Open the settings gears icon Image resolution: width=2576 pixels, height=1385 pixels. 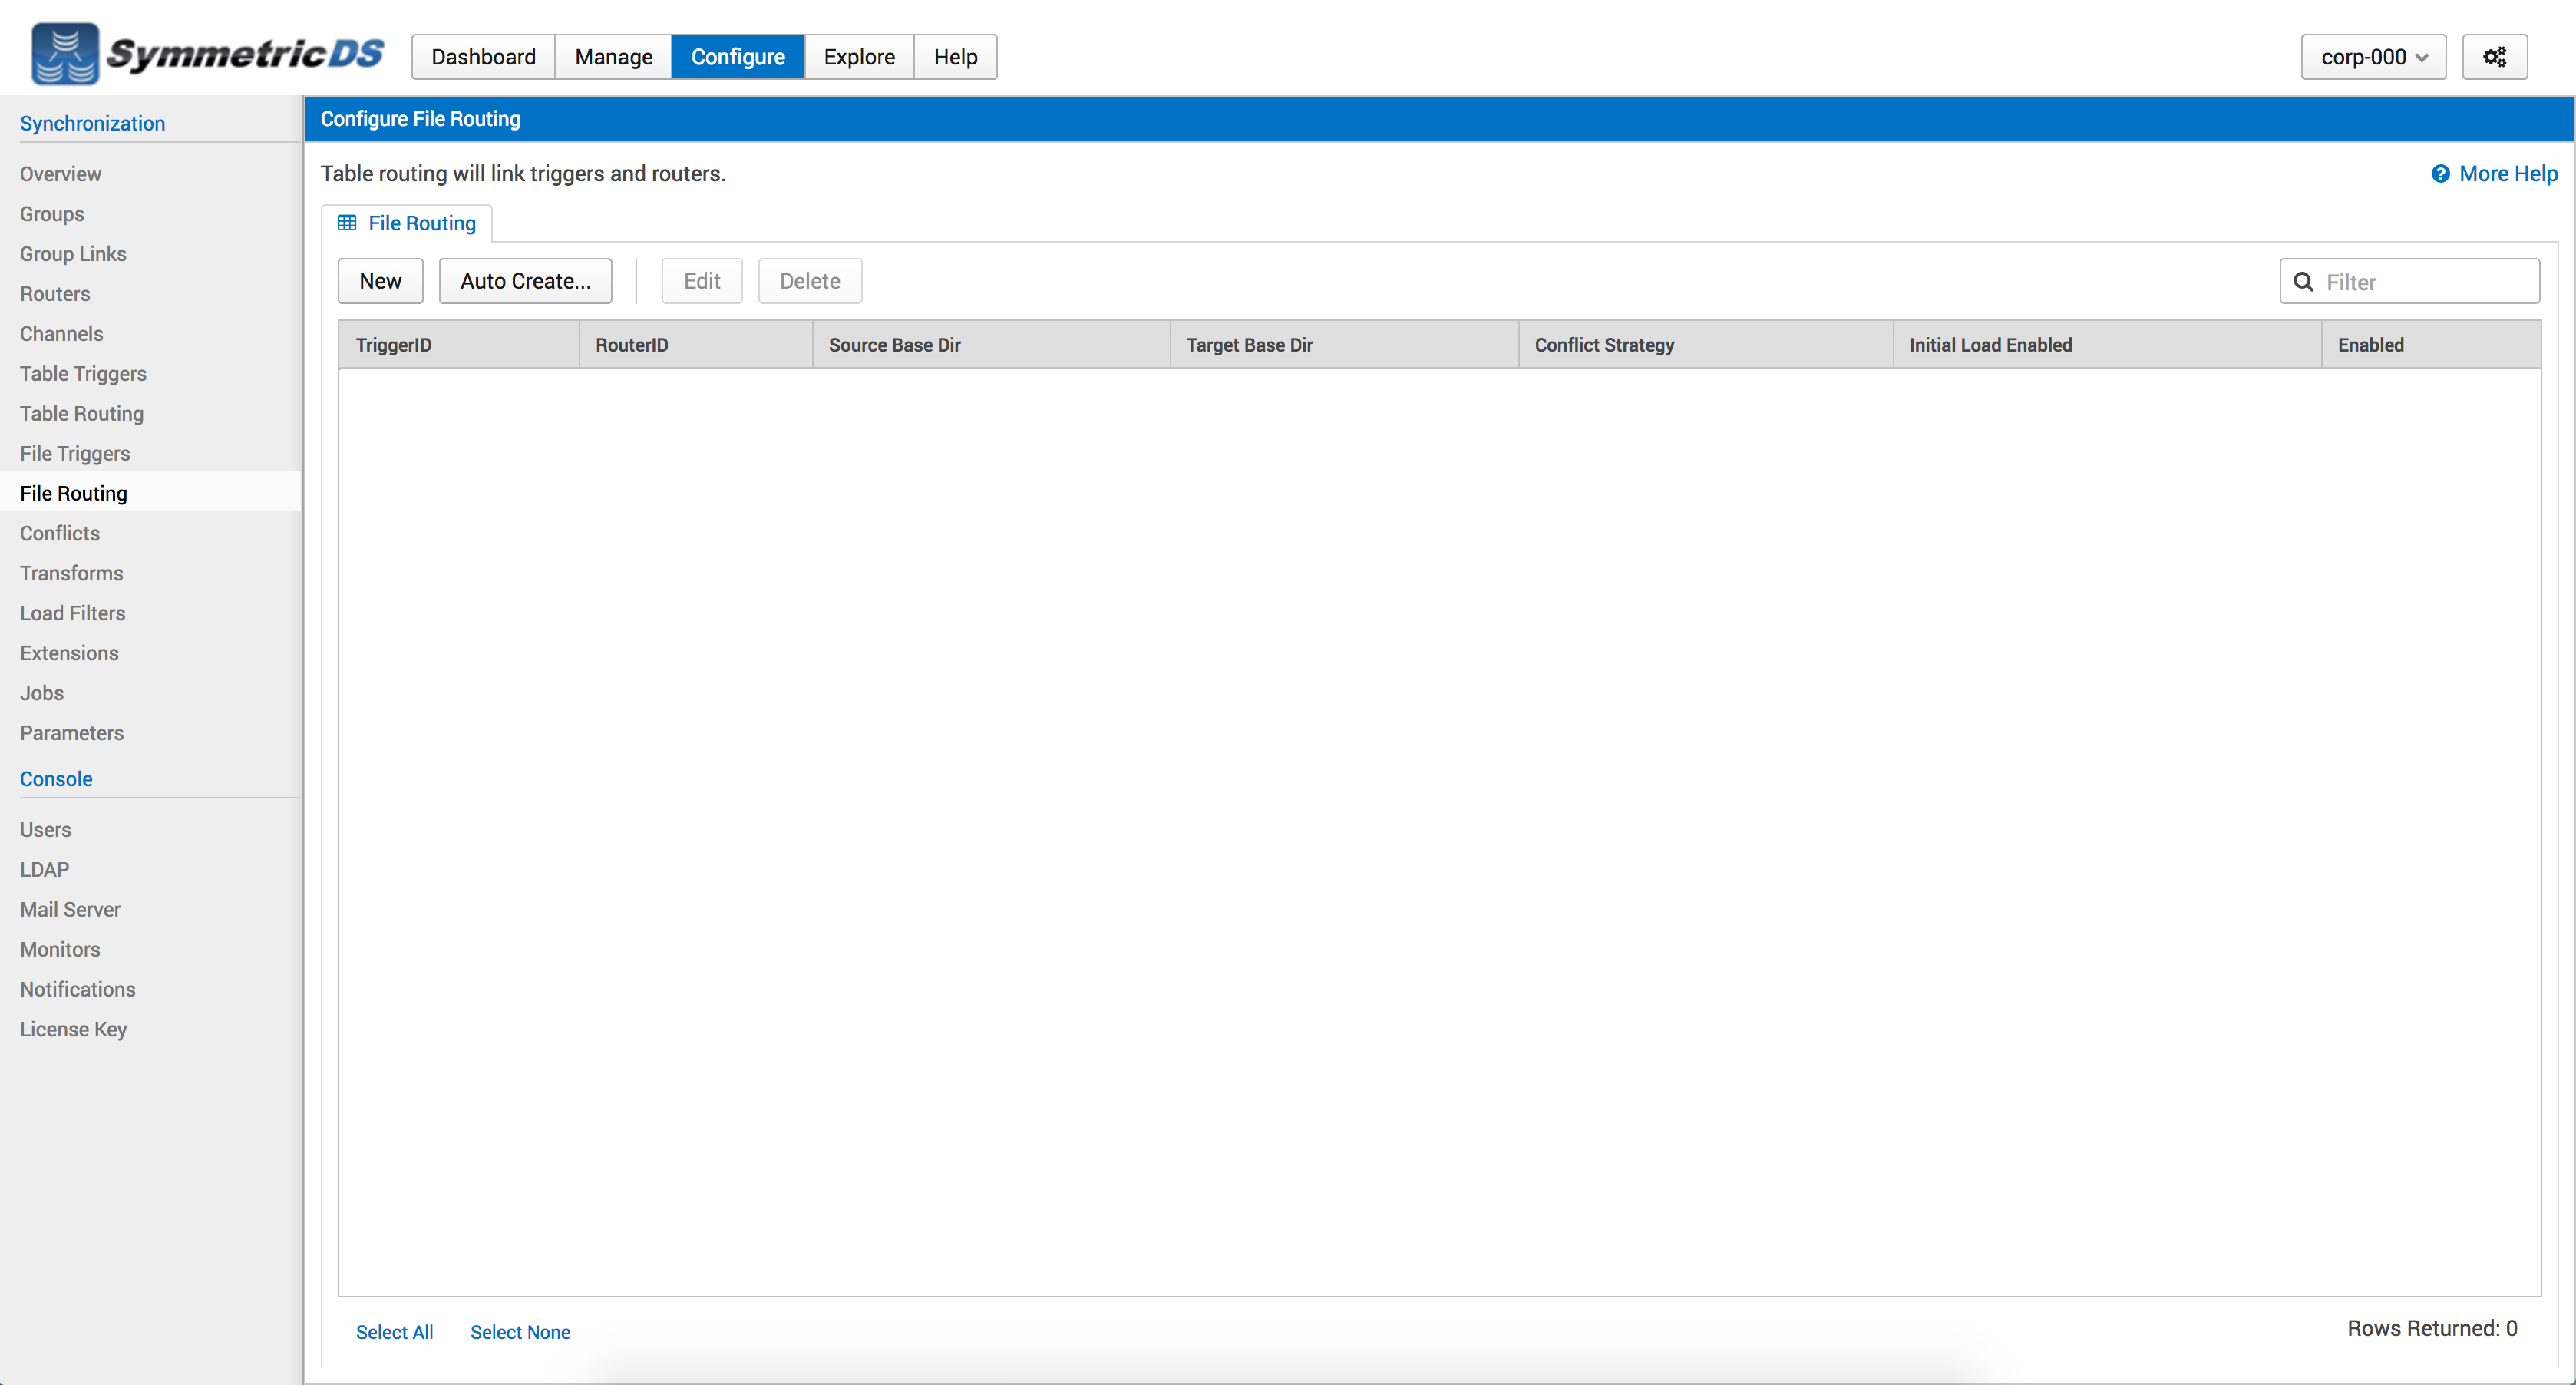click(2494, 57)
